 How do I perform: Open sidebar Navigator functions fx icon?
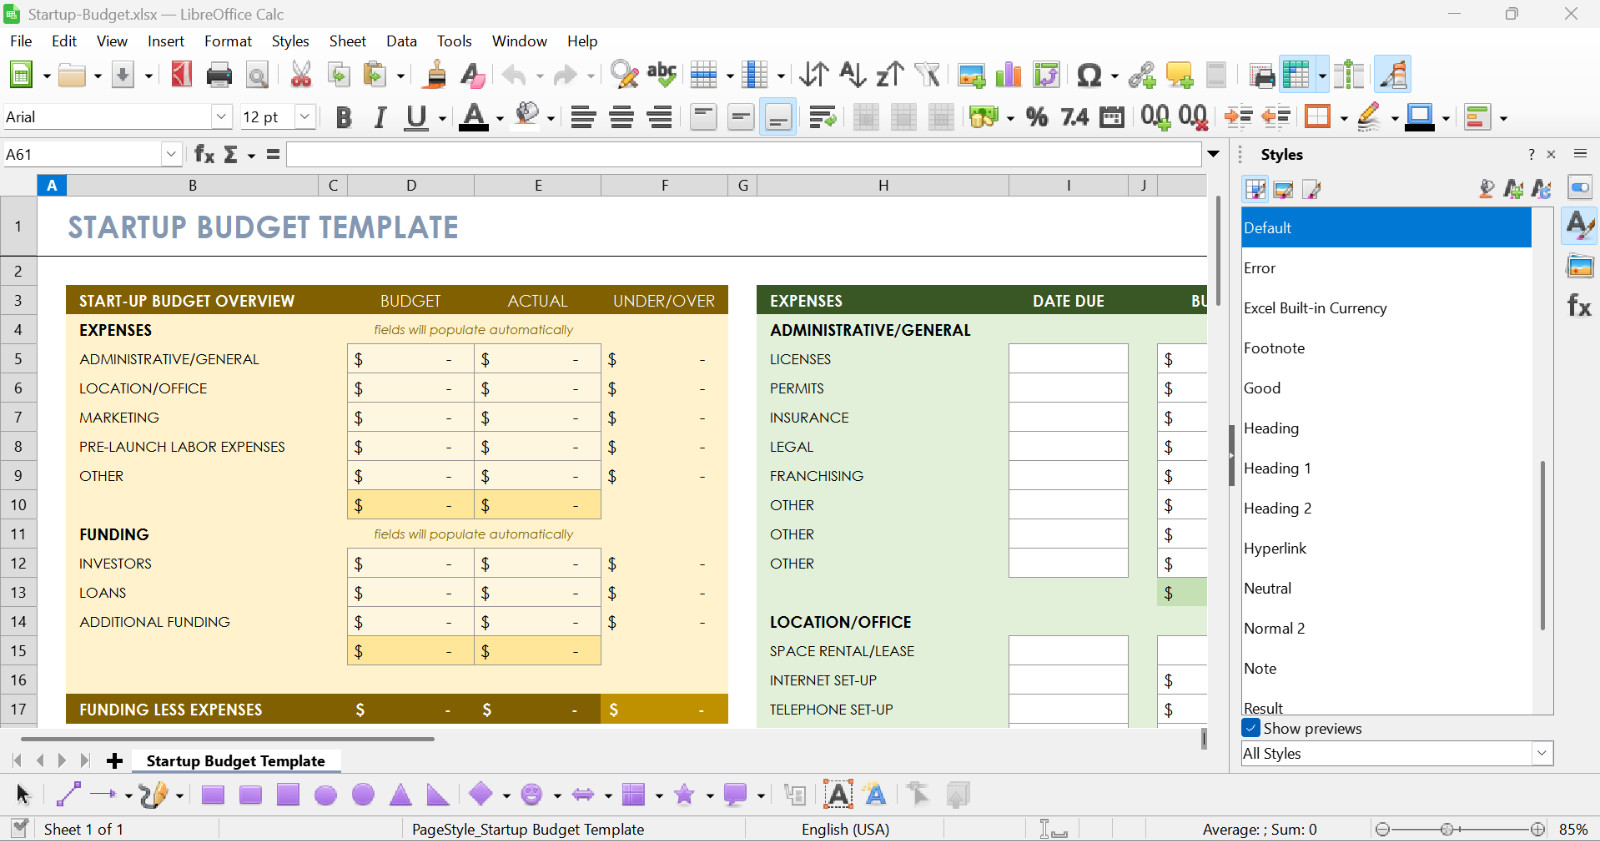[1580, 306]
